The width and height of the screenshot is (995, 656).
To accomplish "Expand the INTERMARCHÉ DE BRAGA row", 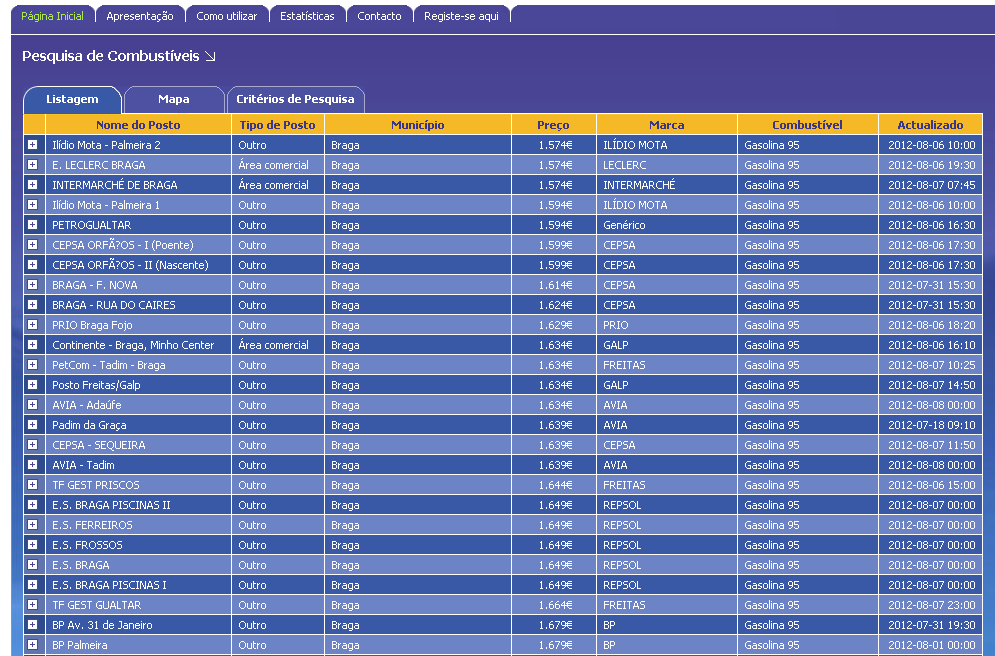I will pyautogui.click(x=32, y=185).
